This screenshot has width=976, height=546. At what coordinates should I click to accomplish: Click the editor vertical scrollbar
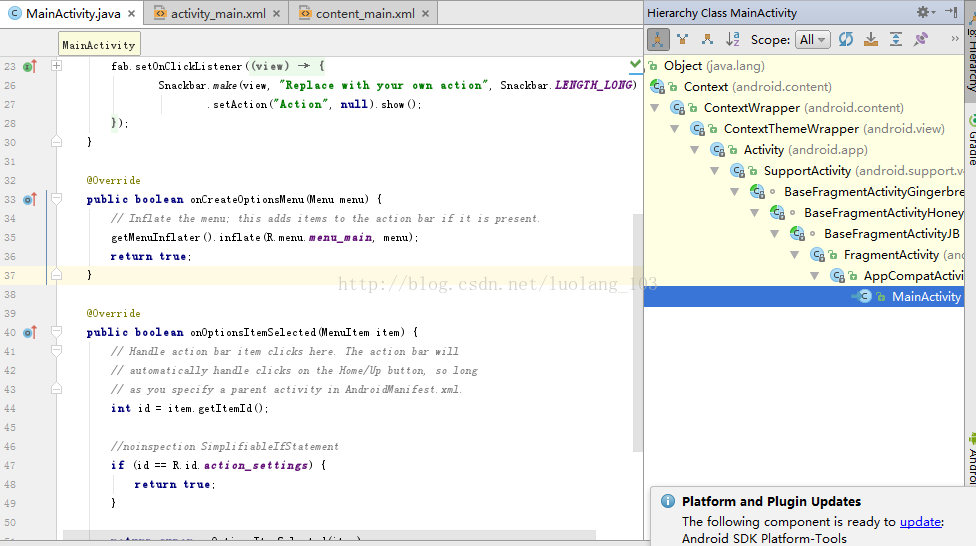[x=637, y=332]
